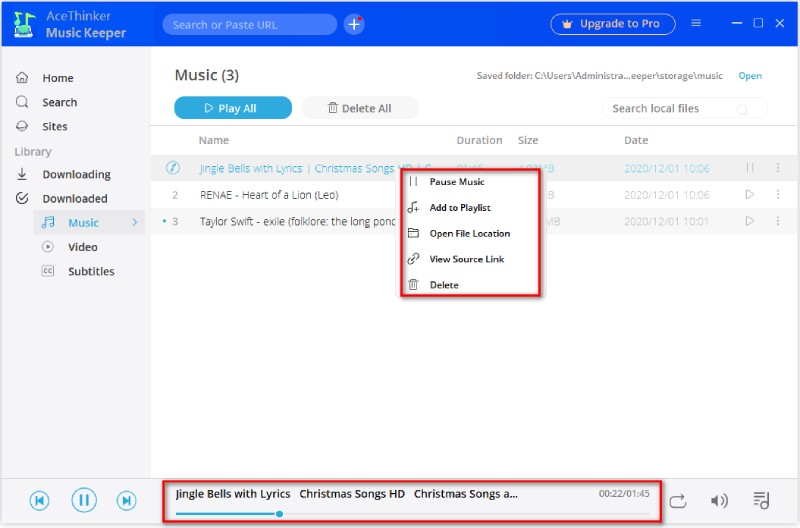Select RENAE - Heart of a Lion song
Screen dimensions: 800x528
point(269,195)
